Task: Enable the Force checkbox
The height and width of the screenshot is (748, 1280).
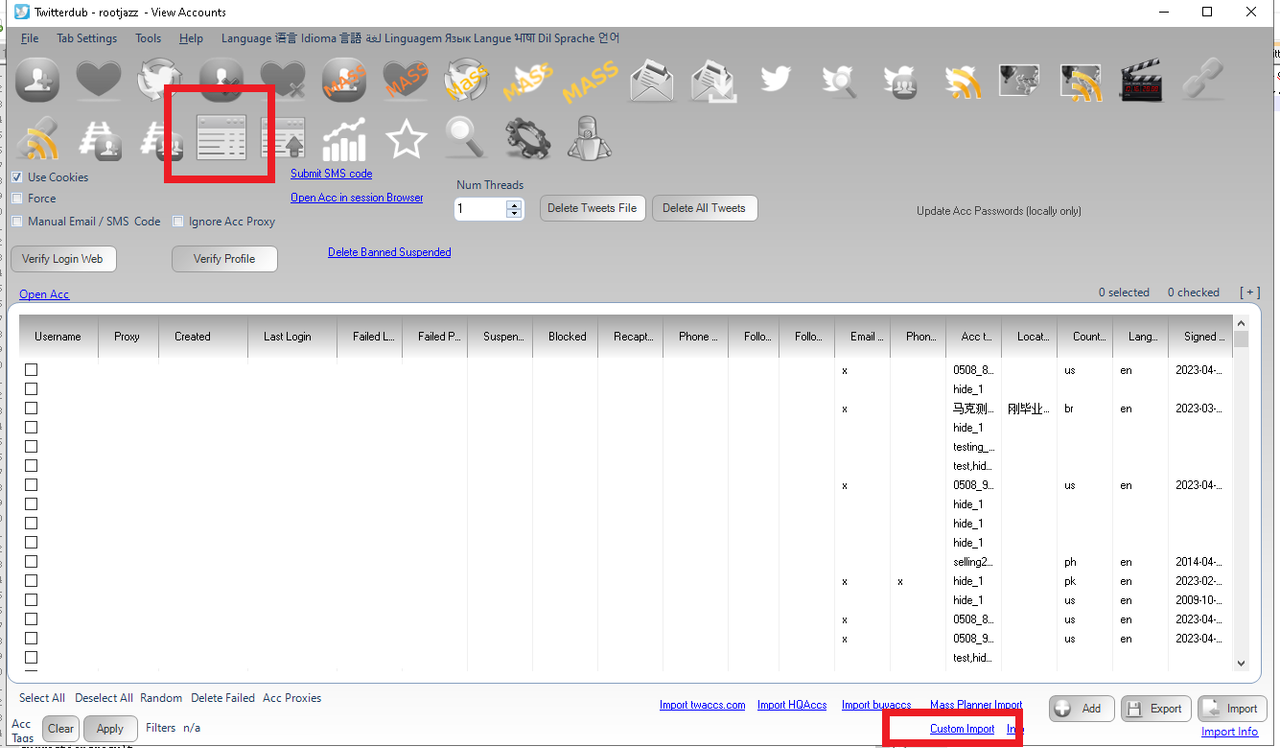Action: [x=17, y=198]
